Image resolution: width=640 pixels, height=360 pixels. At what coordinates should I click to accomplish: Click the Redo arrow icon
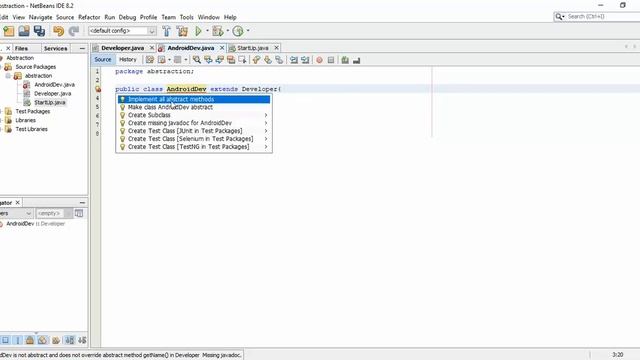74,31
